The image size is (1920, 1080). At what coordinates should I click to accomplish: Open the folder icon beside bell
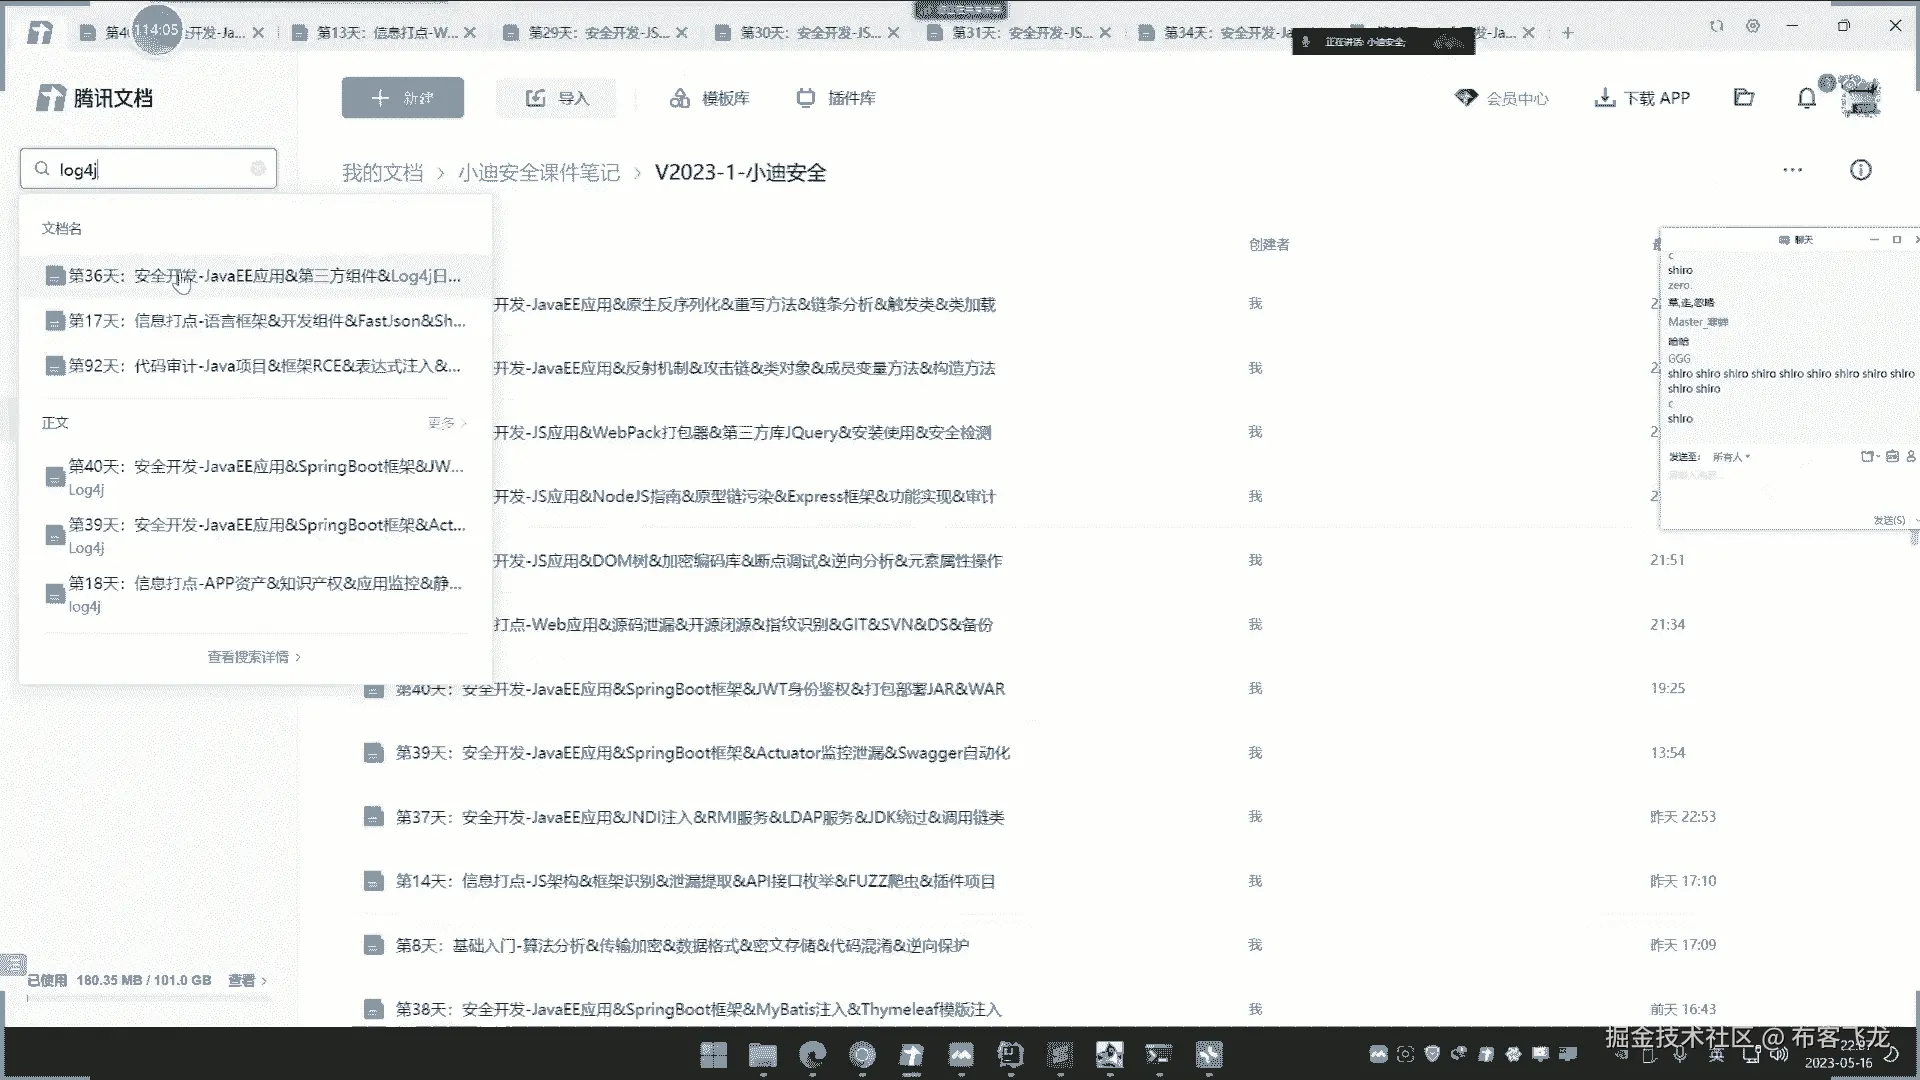1744,98
